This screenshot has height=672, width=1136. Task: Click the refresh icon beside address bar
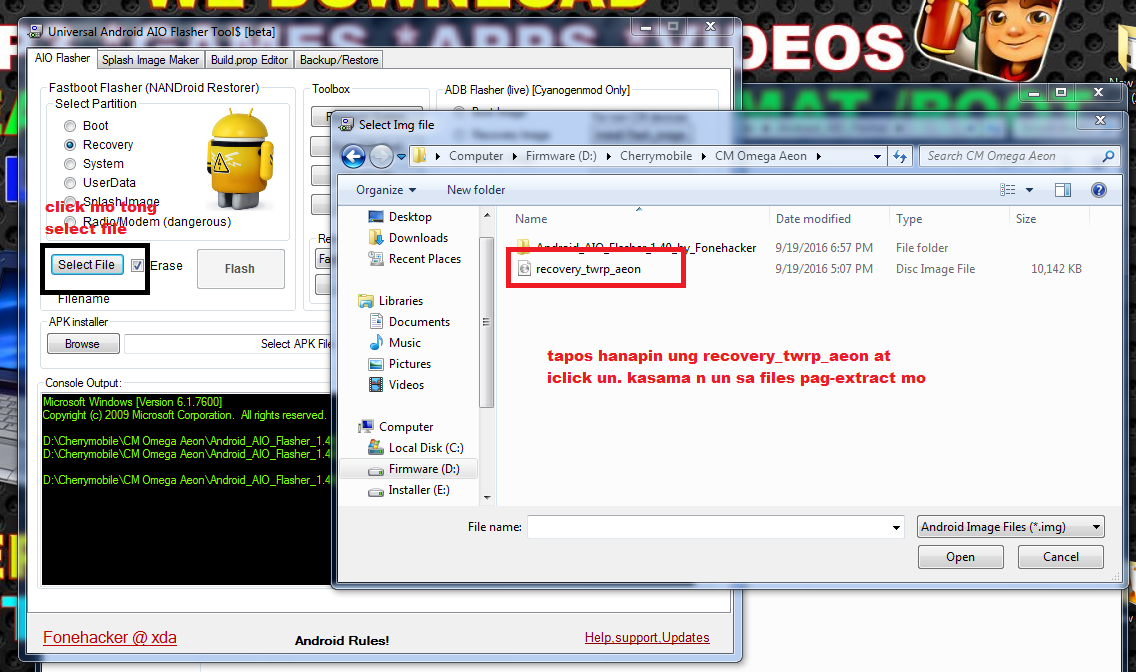(x=900, y=156)
